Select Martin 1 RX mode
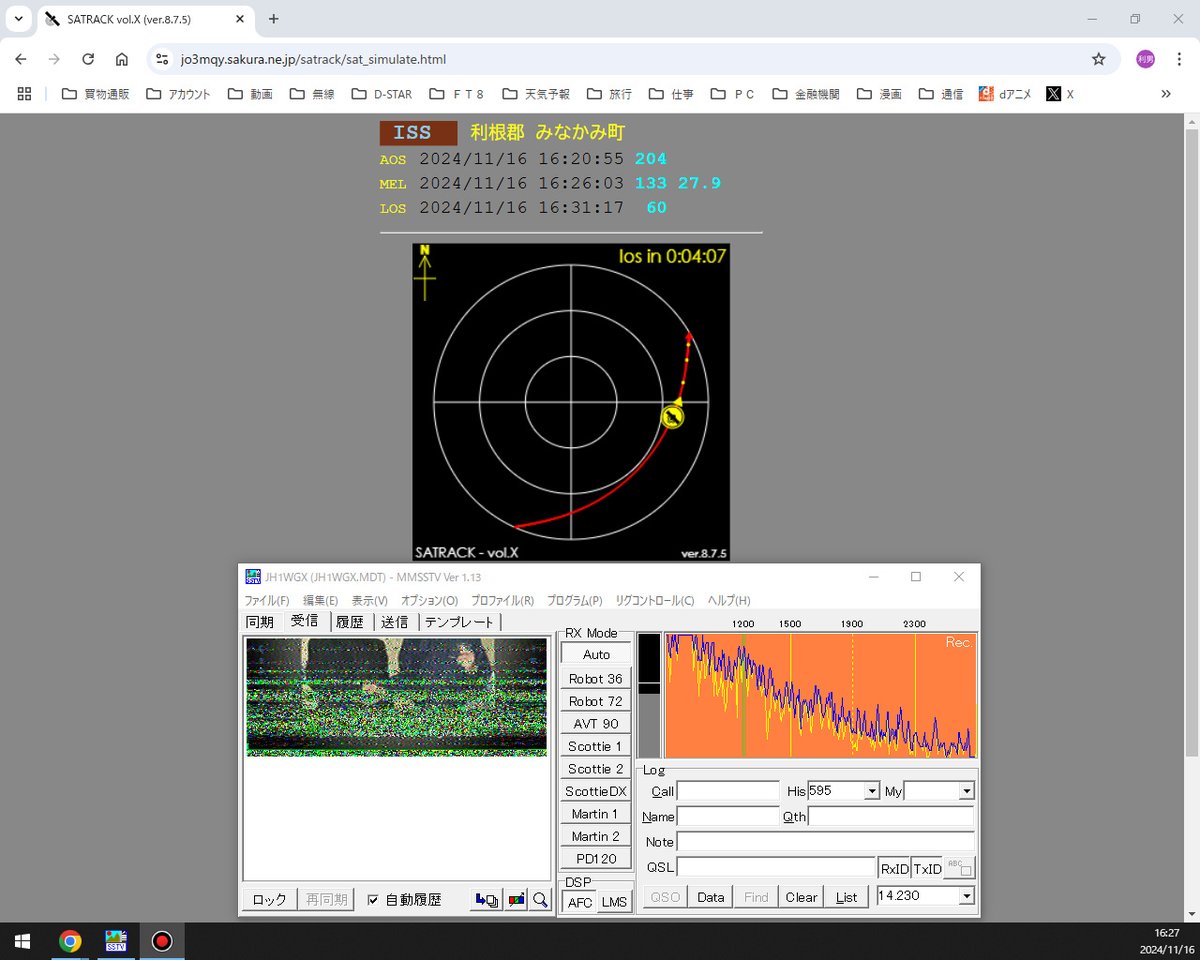Image resolution: width=1200 pixels, height=960 pixels. pyautogui.click(x=596, y=814)
